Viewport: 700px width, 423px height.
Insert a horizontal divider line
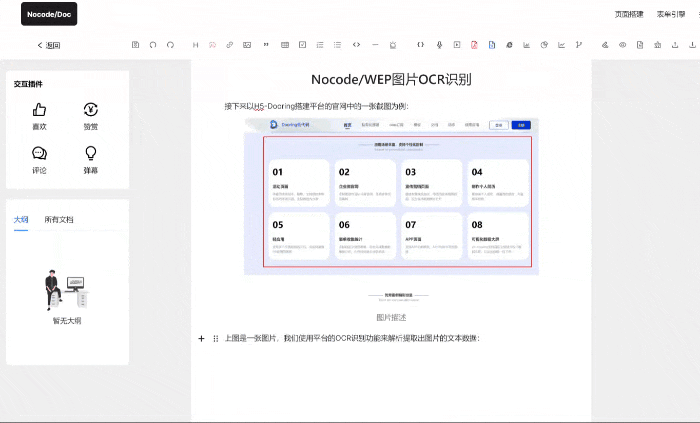tap(375, 45)
